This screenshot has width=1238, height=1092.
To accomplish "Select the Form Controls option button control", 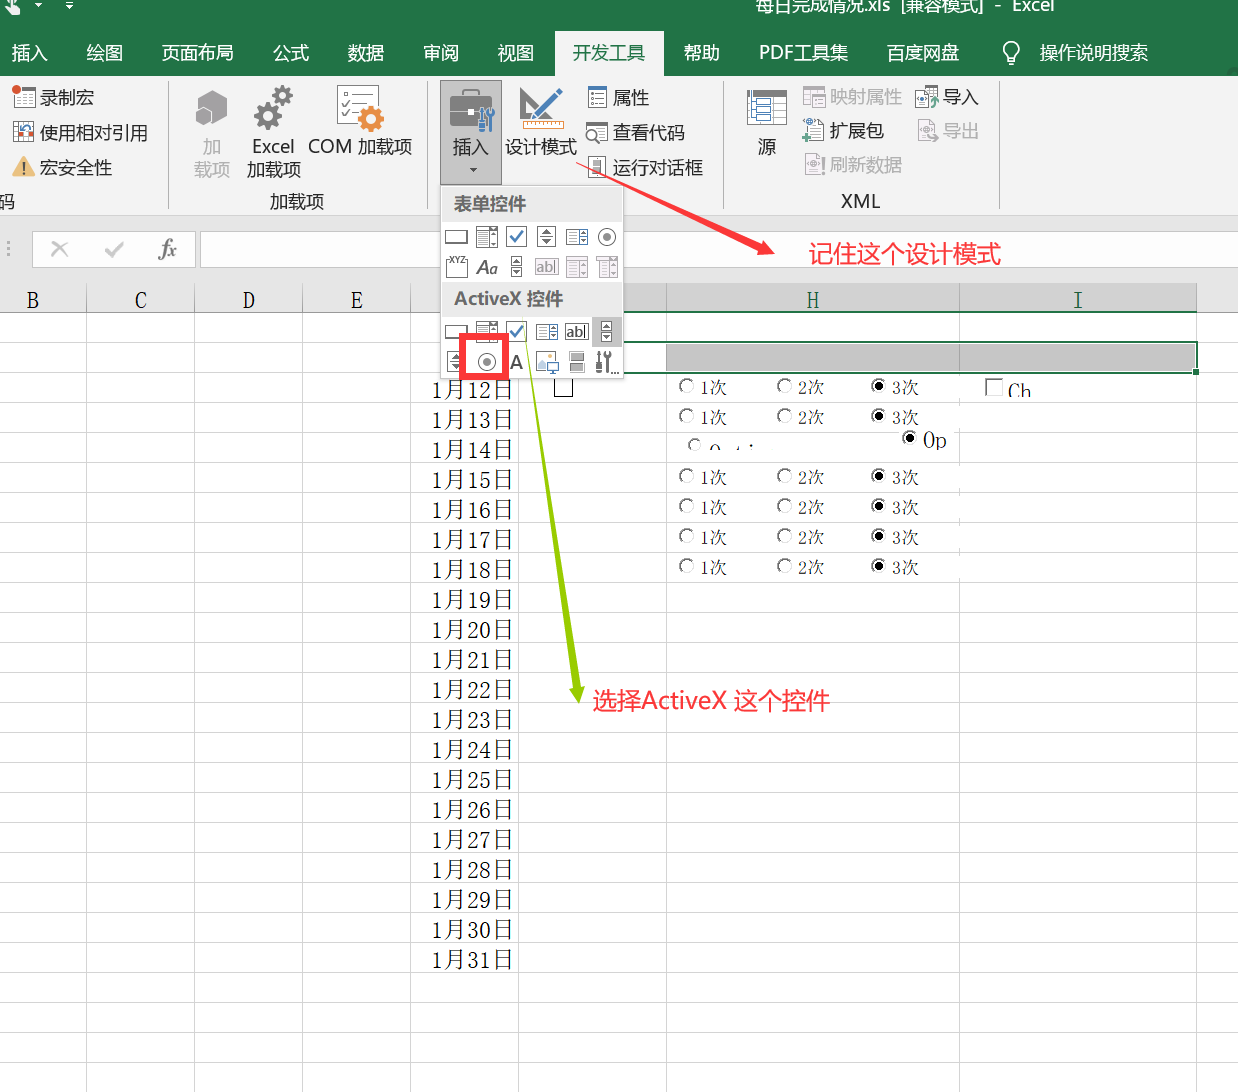I will 607,237.
